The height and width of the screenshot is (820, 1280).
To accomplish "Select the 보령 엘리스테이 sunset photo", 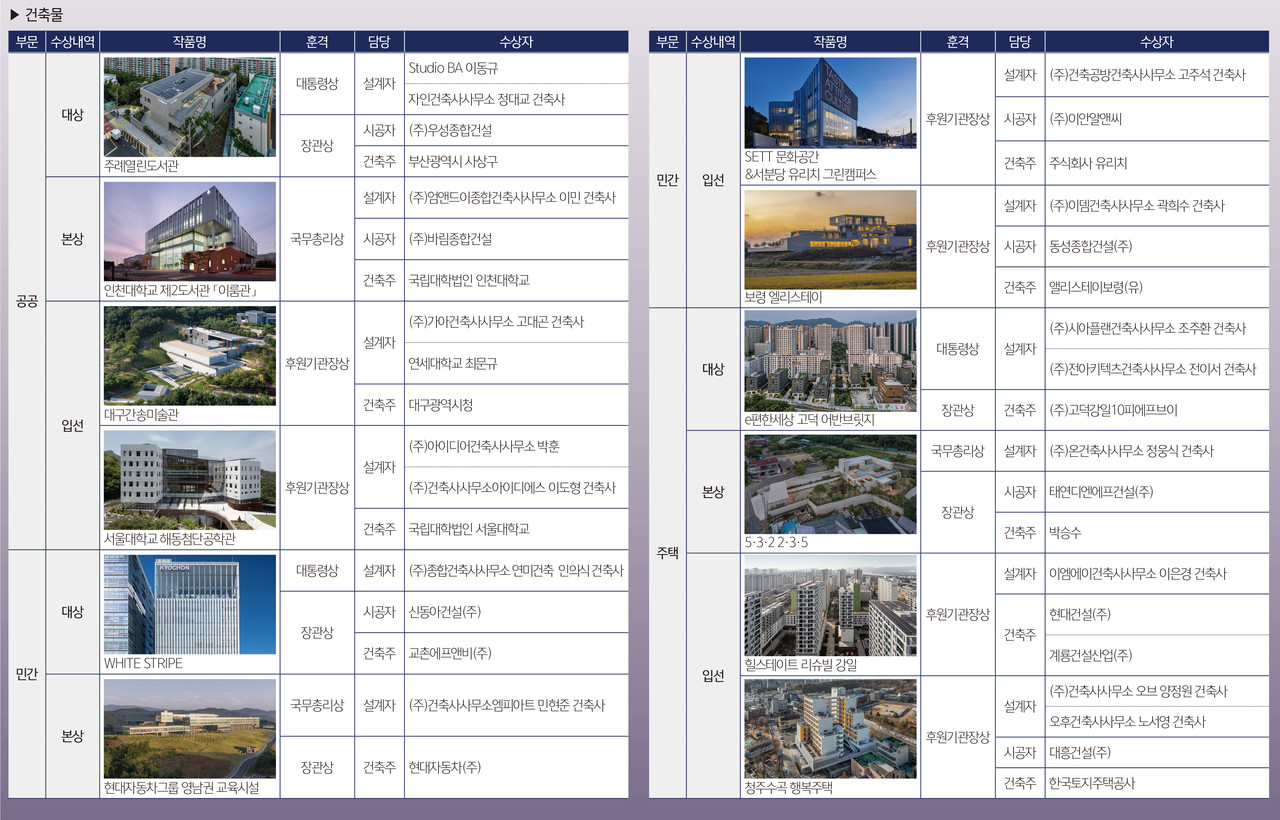I will click(830, 239).
